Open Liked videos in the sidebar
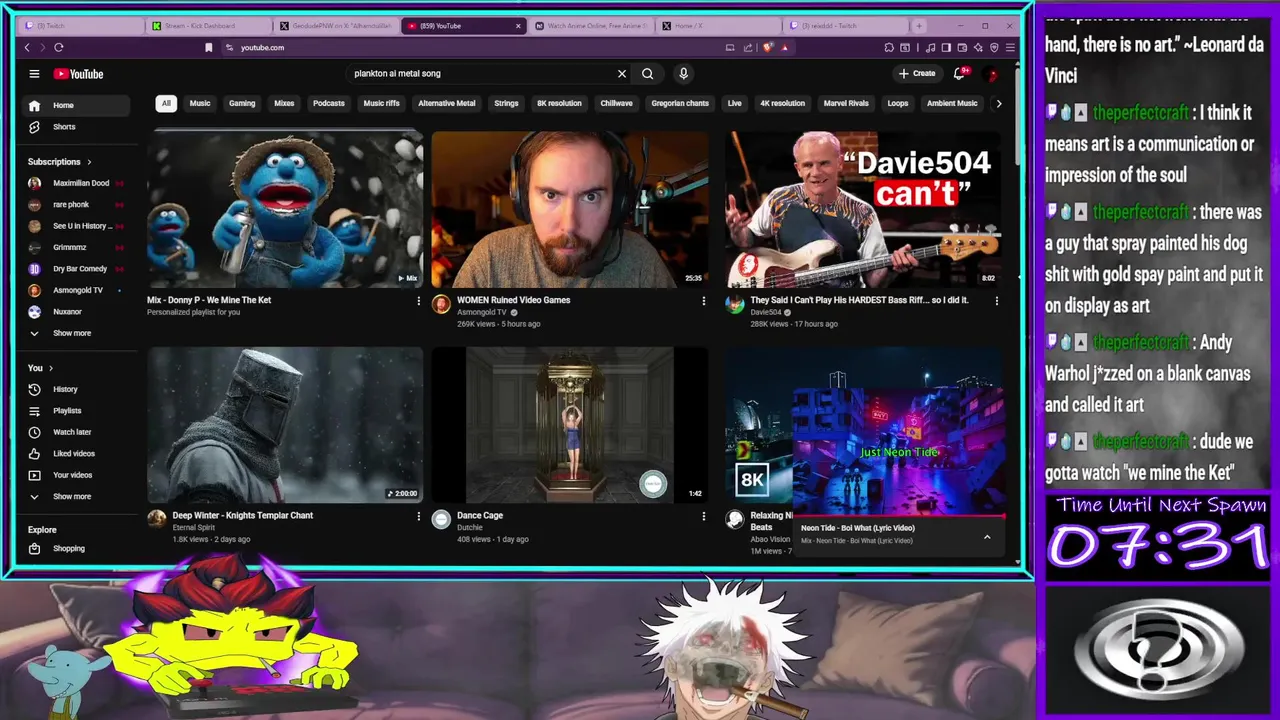The width and height of the screenshot is (1280, 720). [78, 454]
